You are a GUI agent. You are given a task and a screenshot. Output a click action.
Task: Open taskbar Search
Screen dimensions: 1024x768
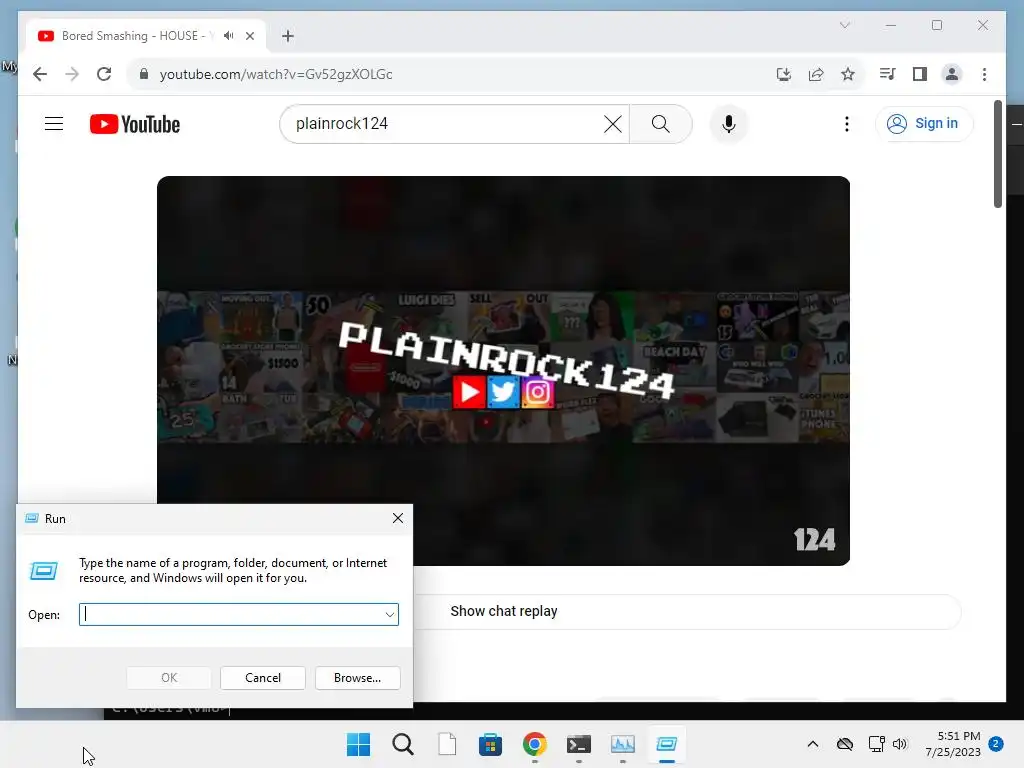[402, 744]
